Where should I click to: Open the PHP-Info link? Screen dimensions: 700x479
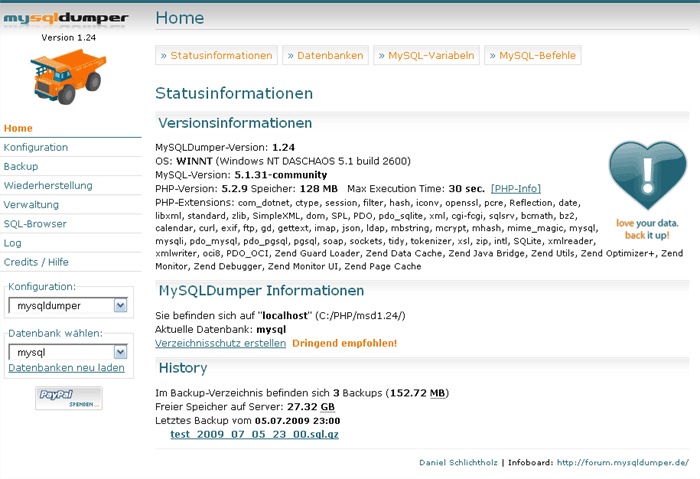point(516,189)
